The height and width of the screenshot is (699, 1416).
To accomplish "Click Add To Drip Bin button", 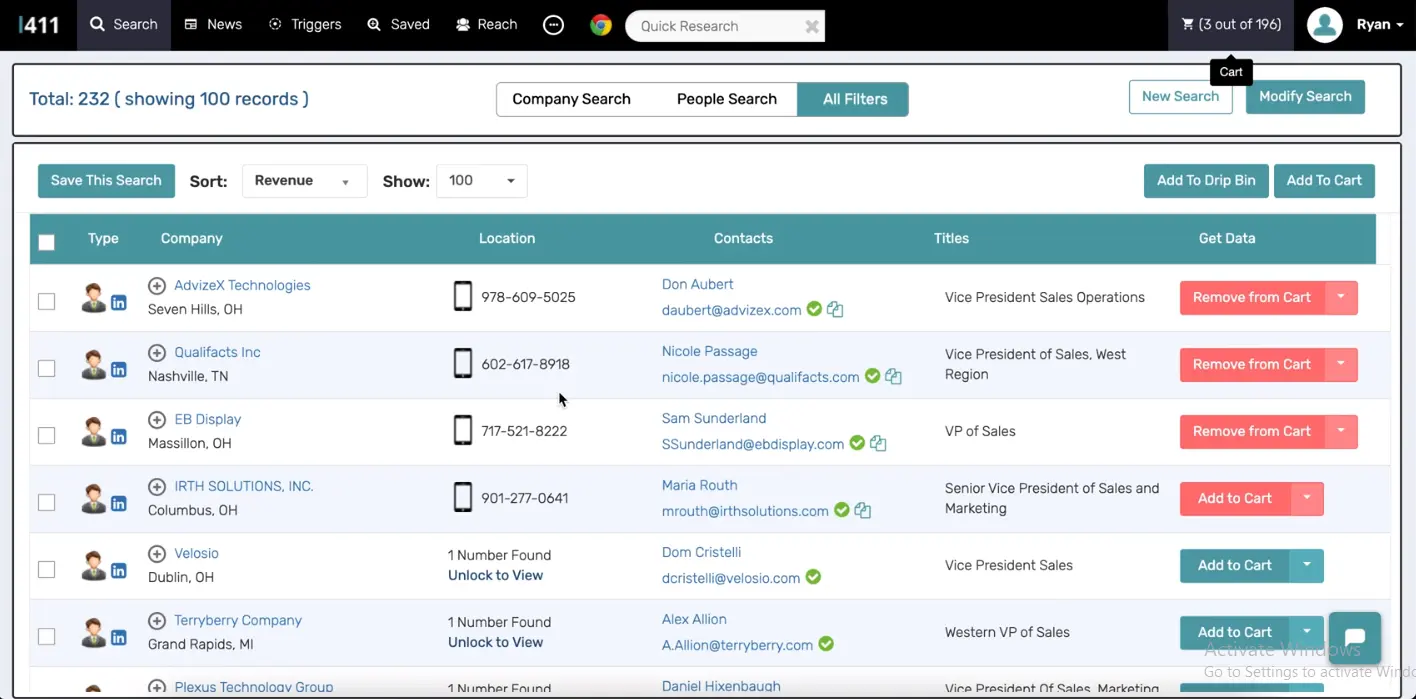I will (x=1206, y=181).
